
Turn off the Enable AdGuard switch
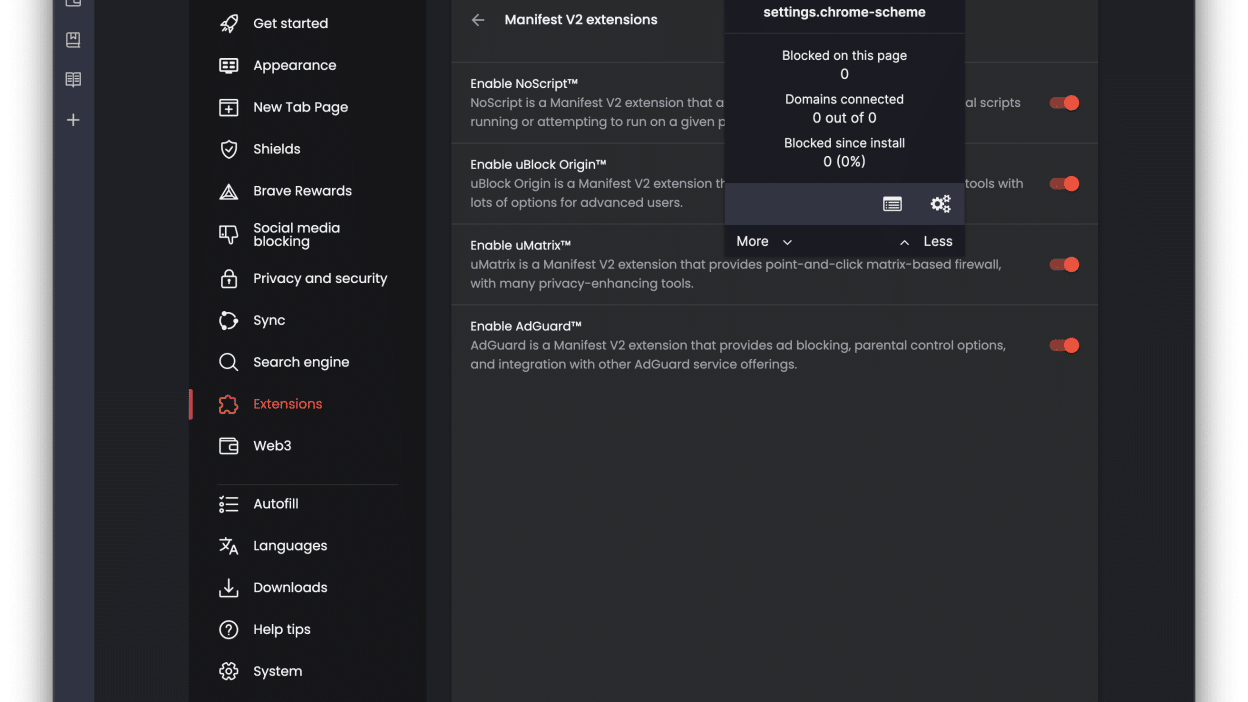click(1063, 345)
